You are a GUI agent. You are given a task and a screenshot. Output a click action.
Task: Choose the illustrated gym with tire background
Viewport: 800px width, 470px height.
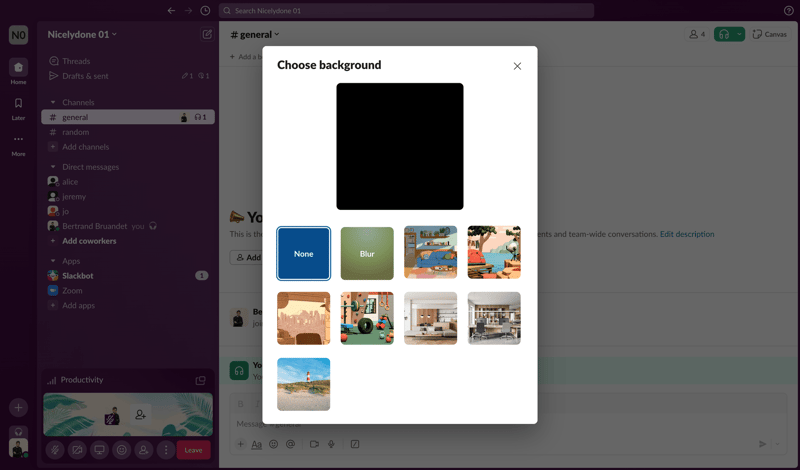[x=367, y=318]
